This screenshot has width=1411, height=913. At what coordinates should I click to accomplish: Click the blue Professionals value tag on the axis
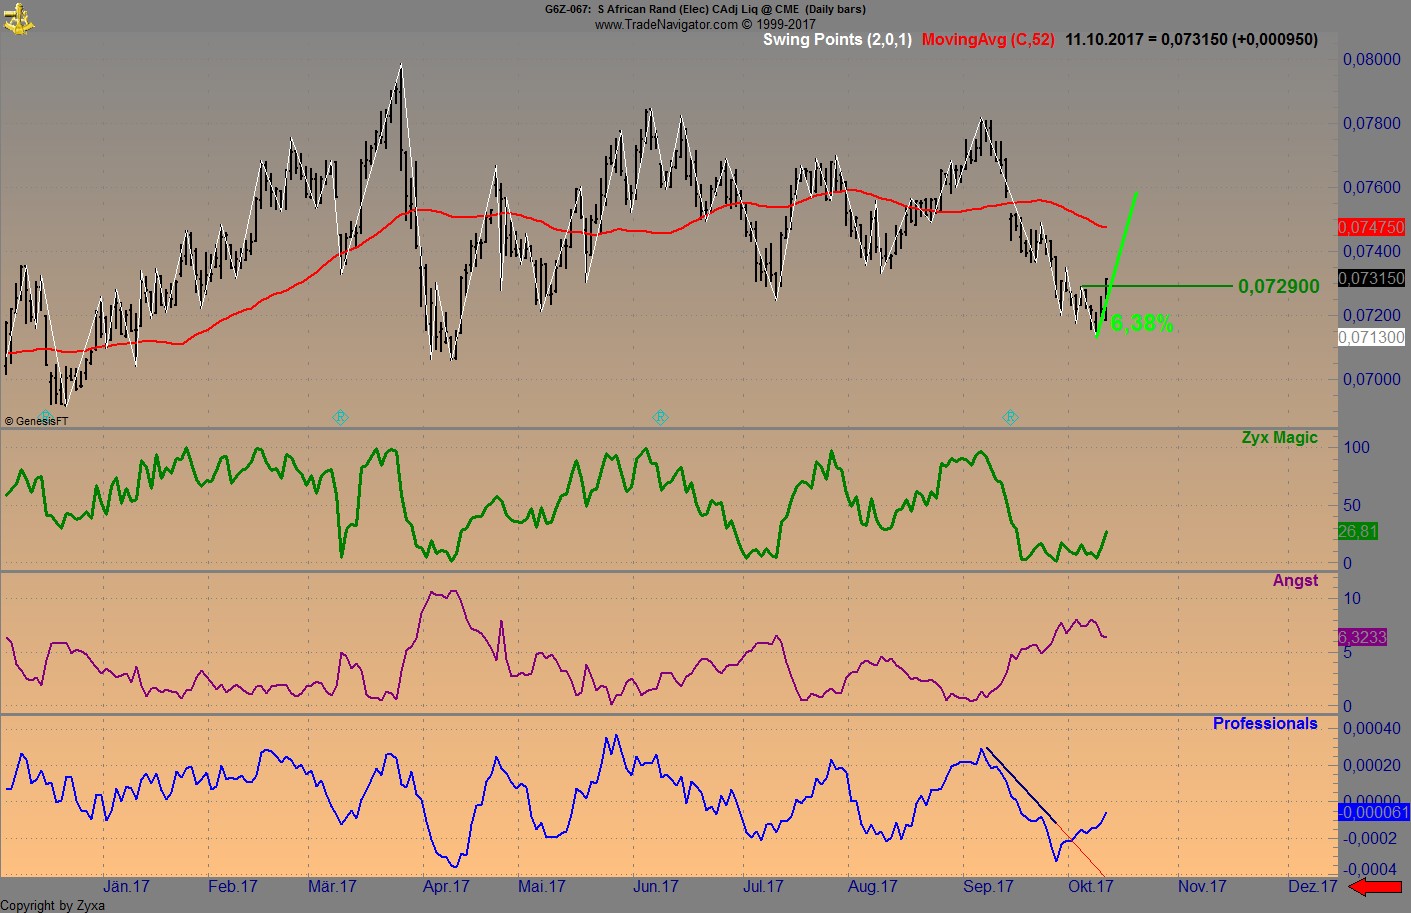click(1372, 812)
